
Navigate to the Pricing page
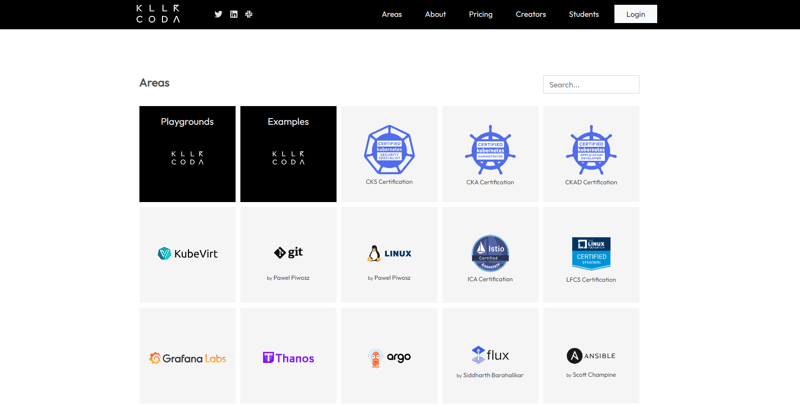coord(481,14)
